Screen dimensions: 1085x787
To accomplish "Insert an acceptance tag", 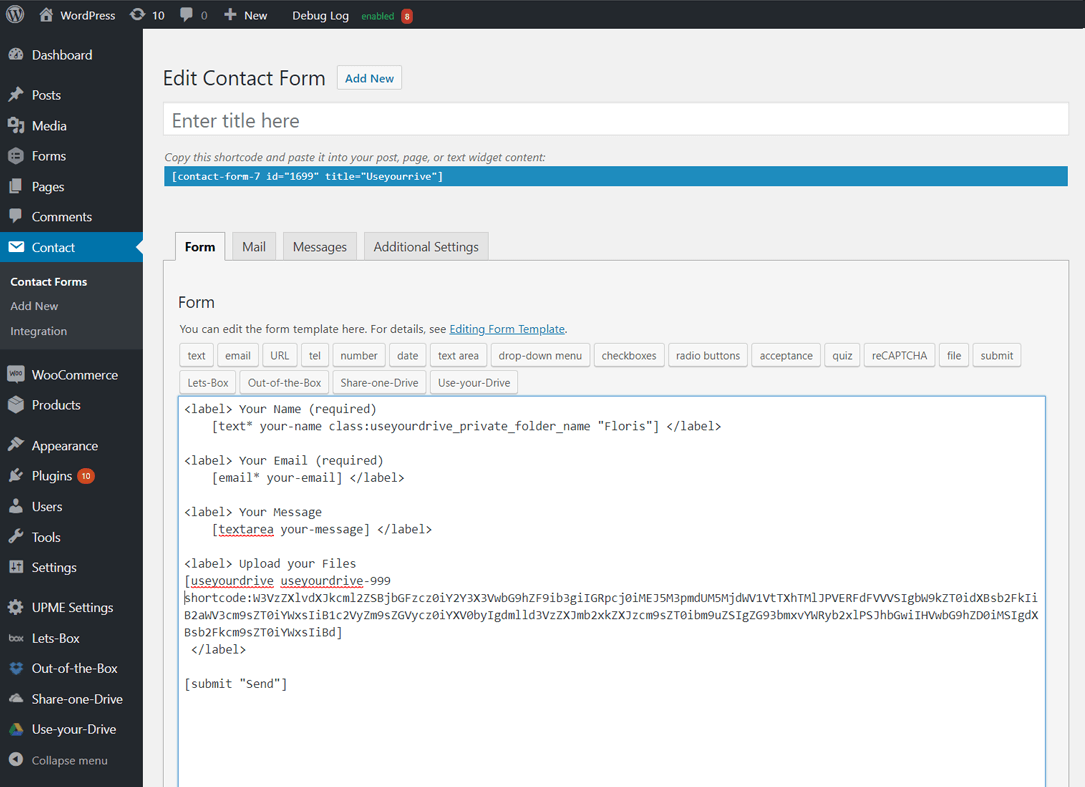I will [786, 355].
